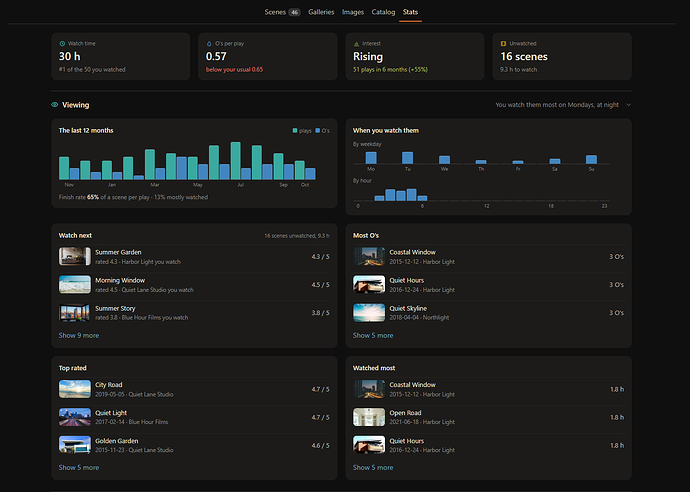Click the '4.5 / 5' rating for Morning Window
Image resolution: width=690 pixels, height=492 pixels.
320,285
